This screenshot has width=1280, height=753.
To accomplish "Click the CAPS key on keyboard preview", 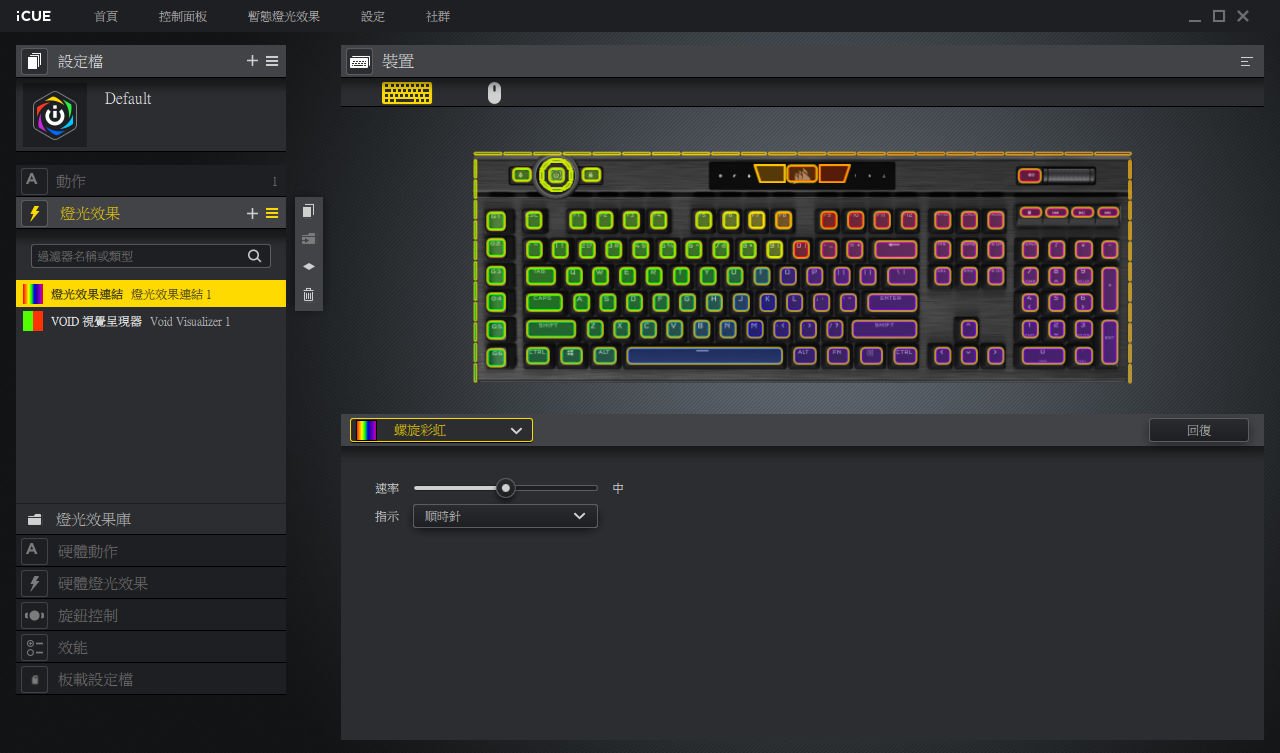I will pos(545,301).
